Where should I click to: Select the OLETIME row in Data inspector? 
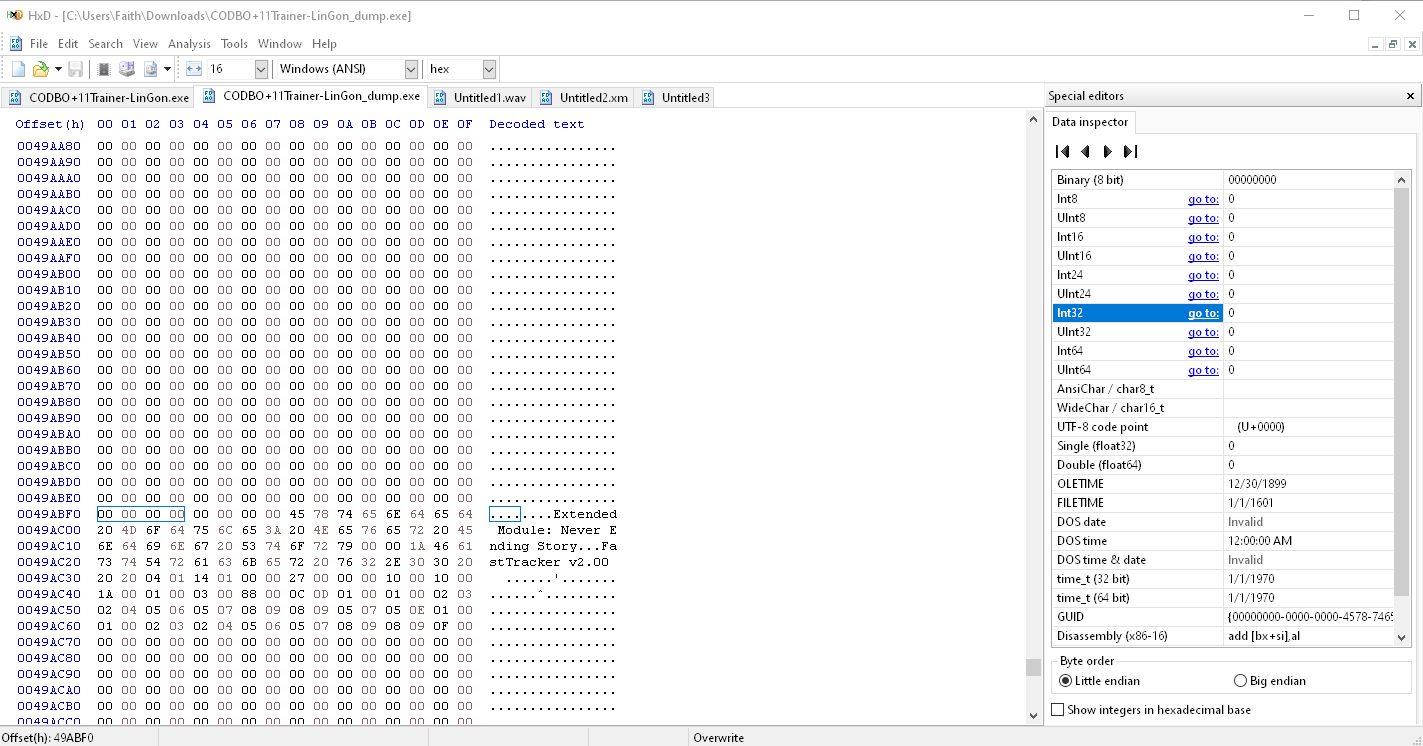click(1223, 484)
